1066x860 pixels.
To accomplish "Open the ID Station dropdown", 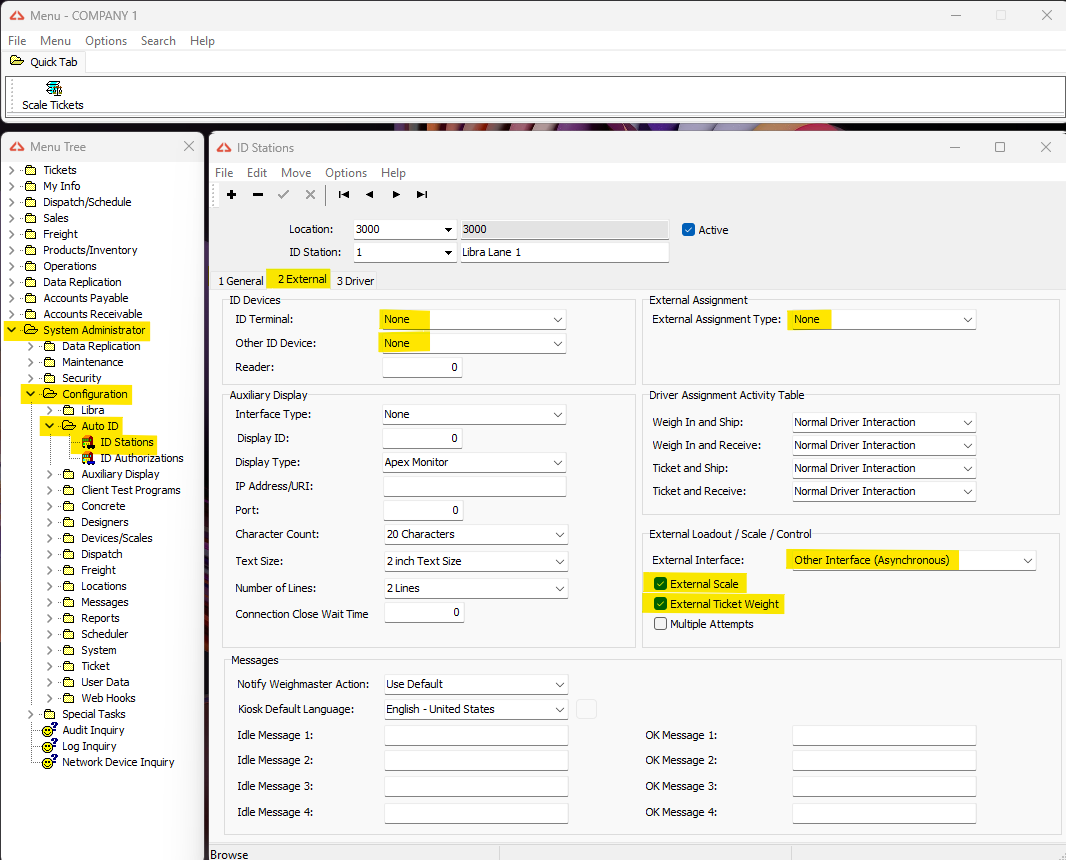I will point(448,252).
